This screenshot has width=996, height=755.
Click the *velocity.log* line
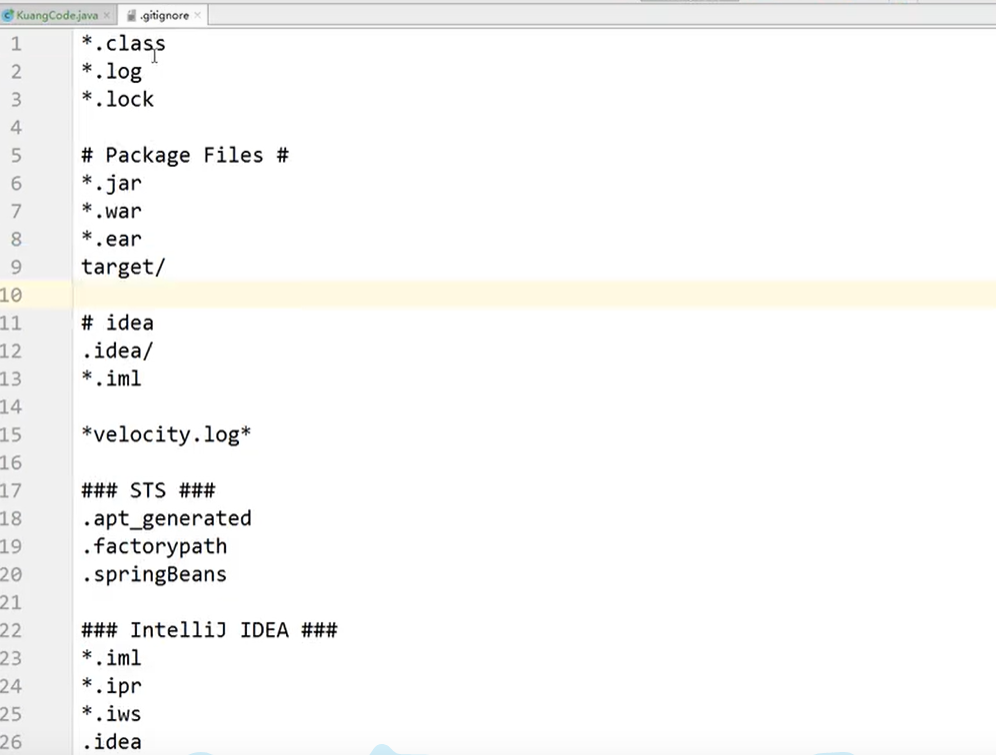click(166, 435)
